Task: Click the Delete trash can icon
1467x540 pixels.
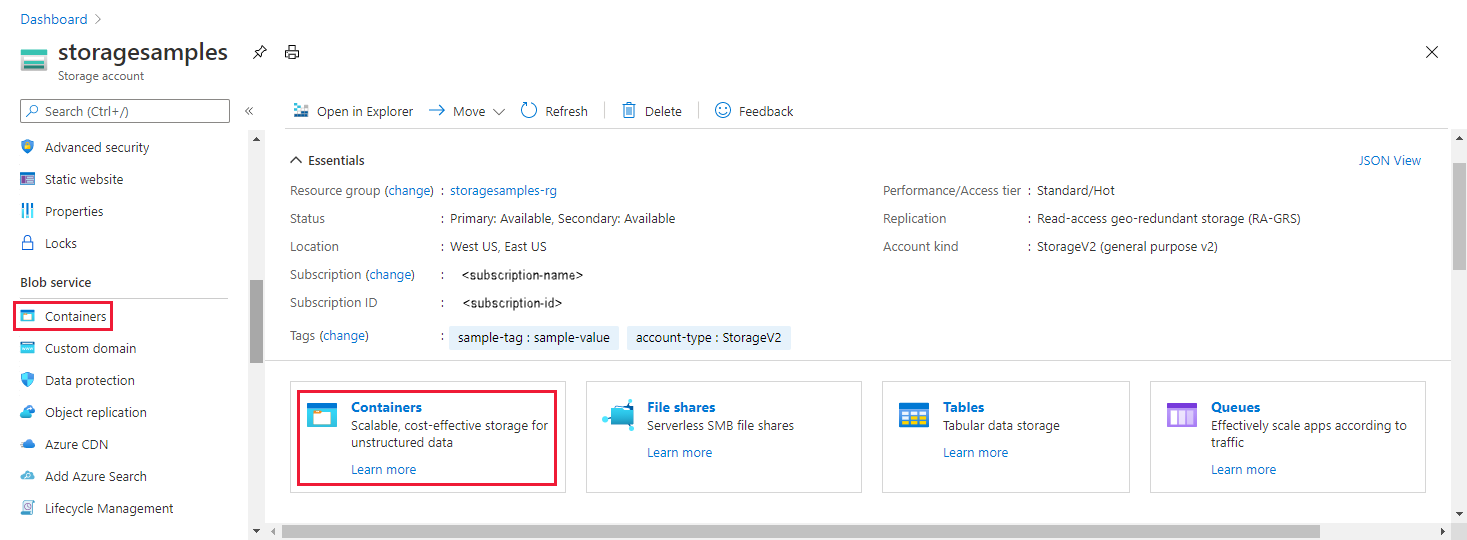Action: click(629, 110)
